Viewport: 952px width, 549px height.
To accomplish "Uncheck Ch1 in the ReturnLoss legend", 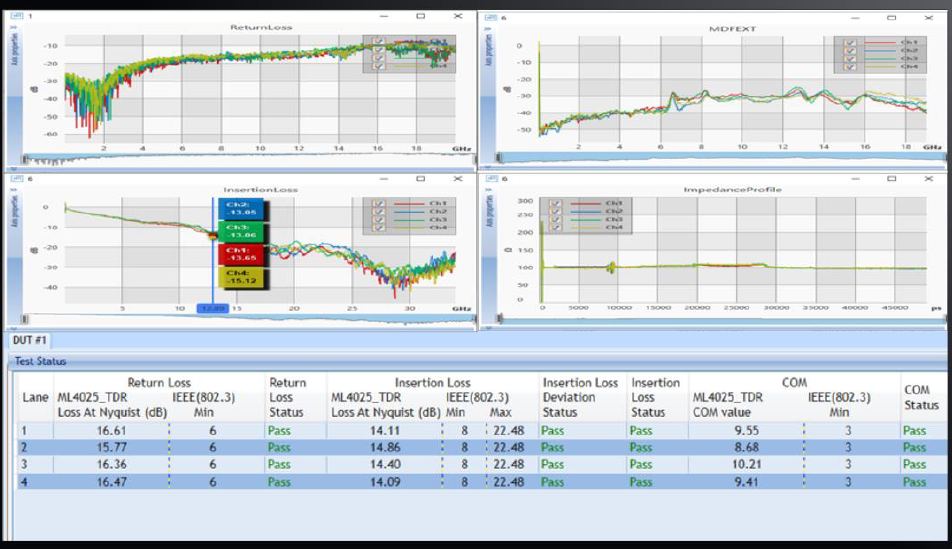I will click(x=377, y=41).
